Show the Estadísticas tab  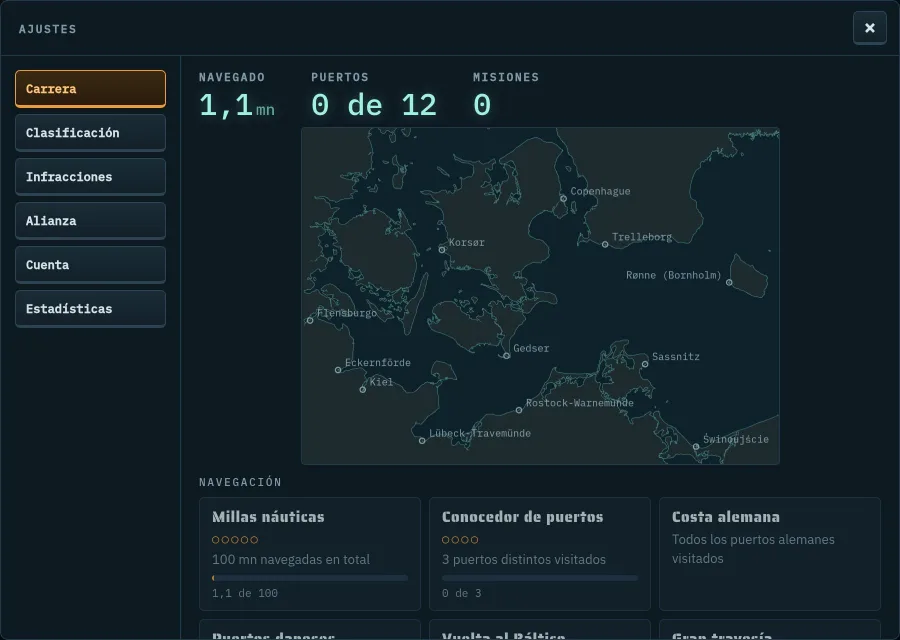[90, 309]
